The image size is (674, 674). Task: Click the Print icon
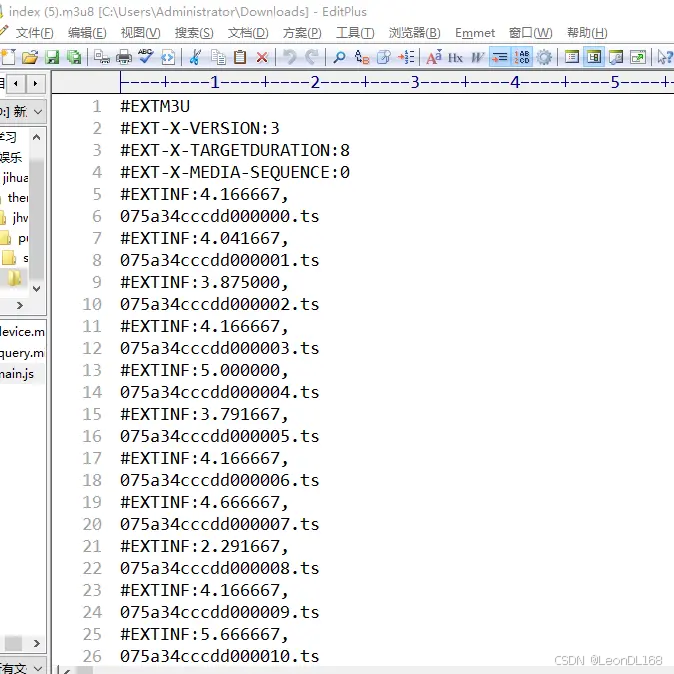(124, 57)
